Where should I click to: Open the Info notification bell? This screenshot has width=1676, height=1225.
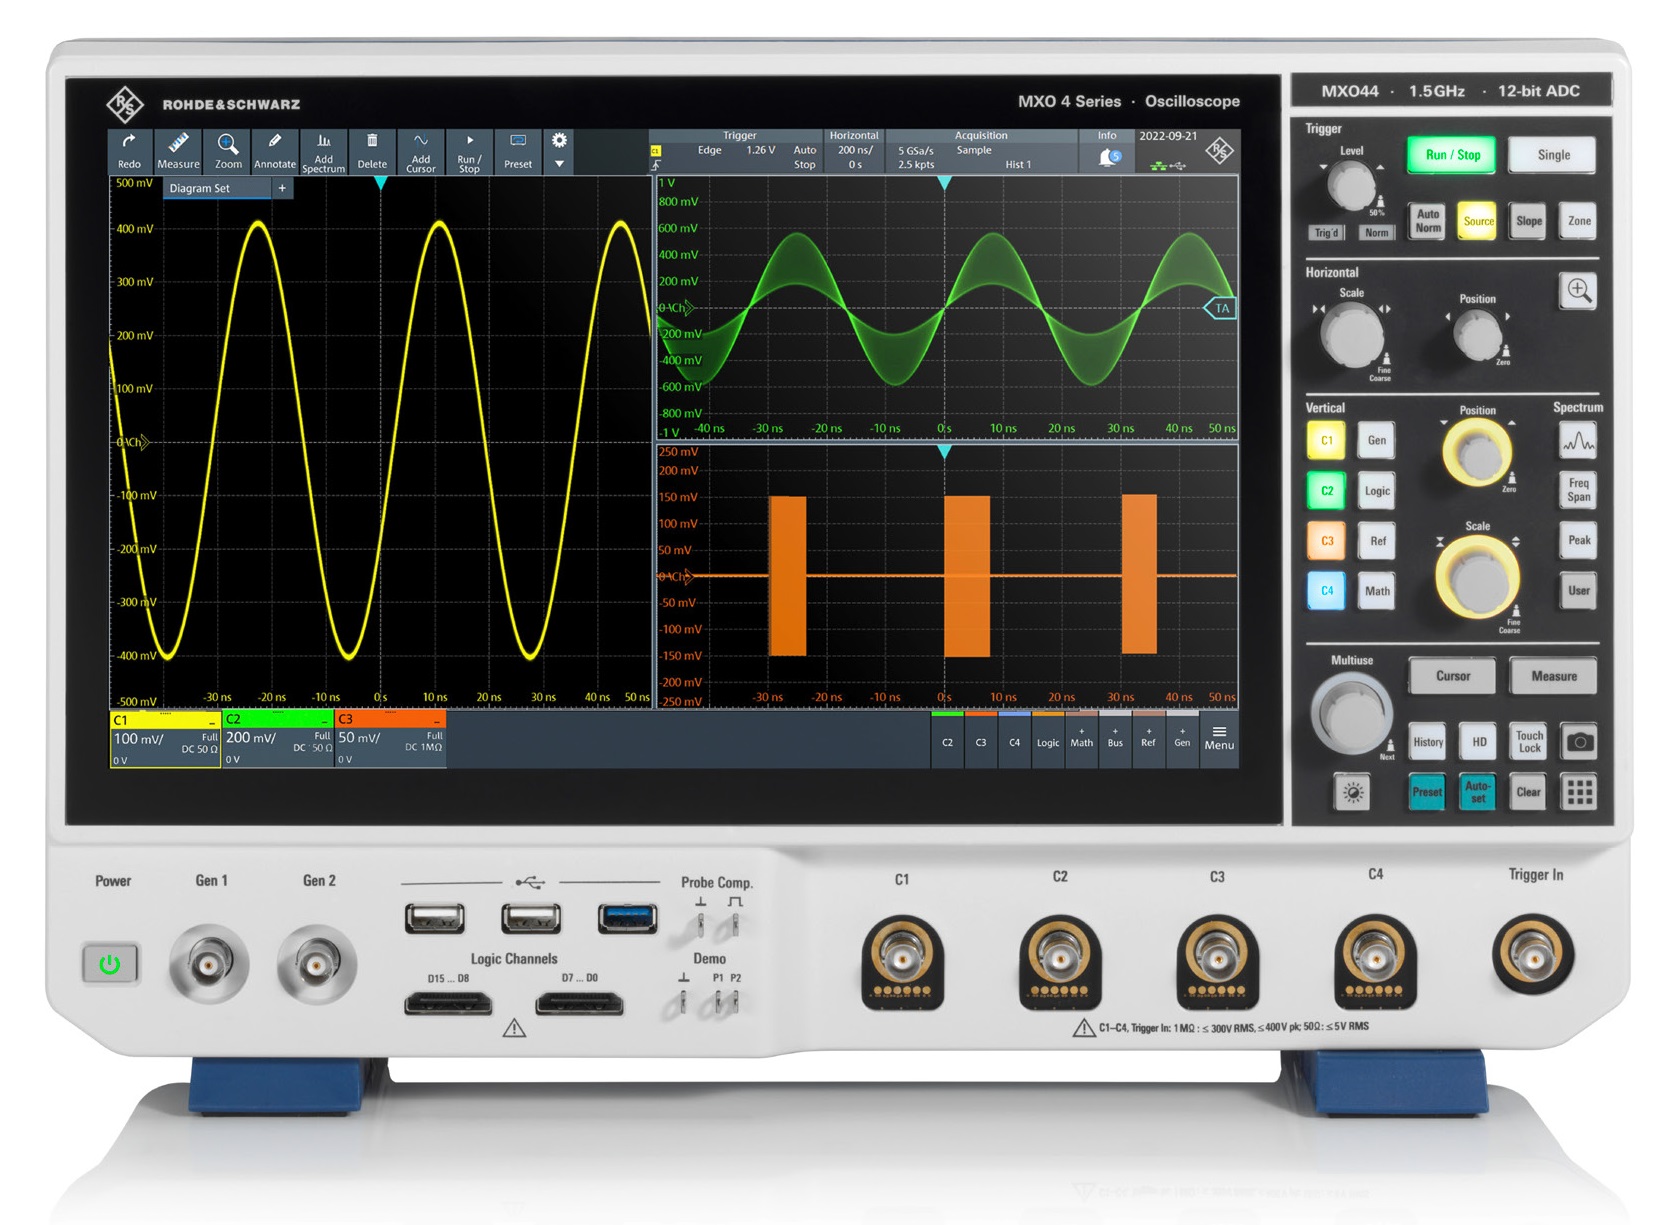(1108, 157)
